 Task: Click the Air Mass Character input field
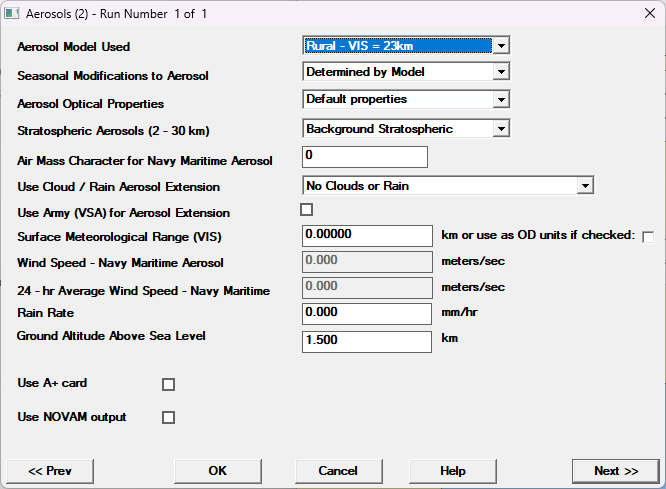point(365,157)
